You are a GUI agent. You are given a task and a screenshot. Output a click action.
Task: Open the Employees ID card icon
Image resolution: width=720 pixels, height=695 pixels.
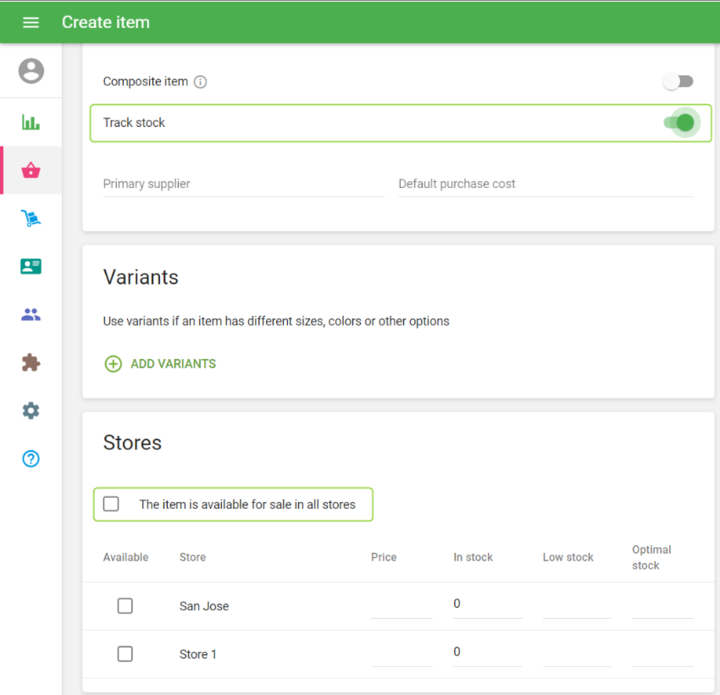click(31, 266)
